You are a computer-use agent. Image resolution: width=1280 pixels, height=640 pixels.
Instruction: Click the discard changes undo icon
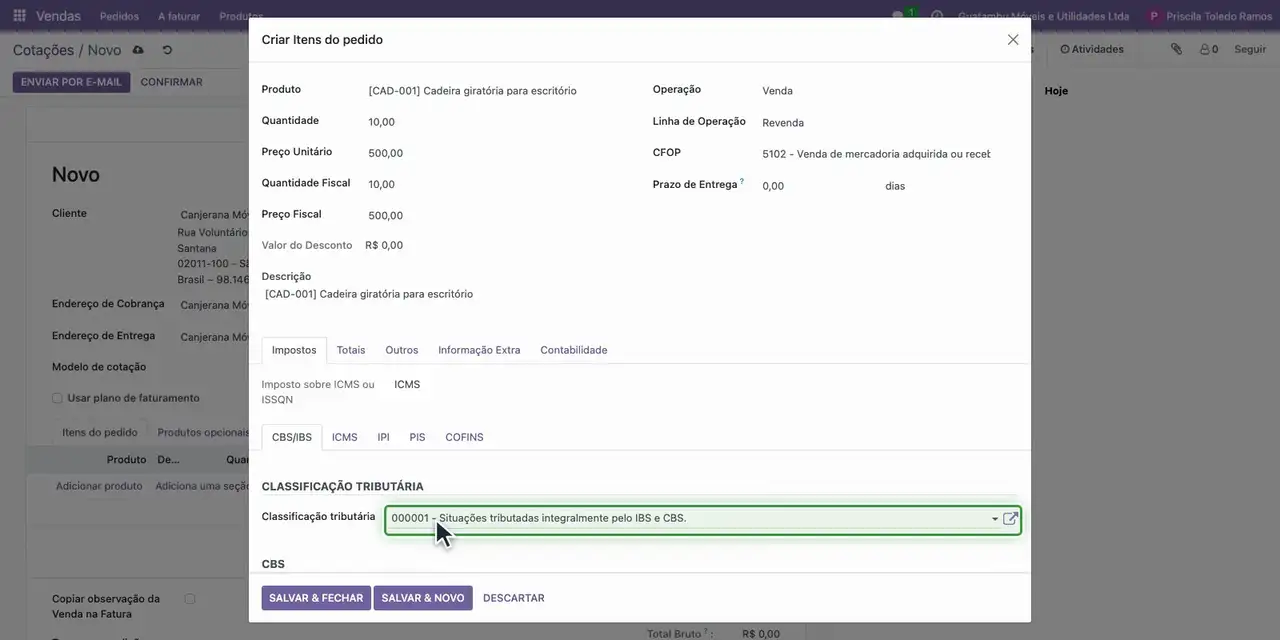pyautogui.click(x=167, y=50)
